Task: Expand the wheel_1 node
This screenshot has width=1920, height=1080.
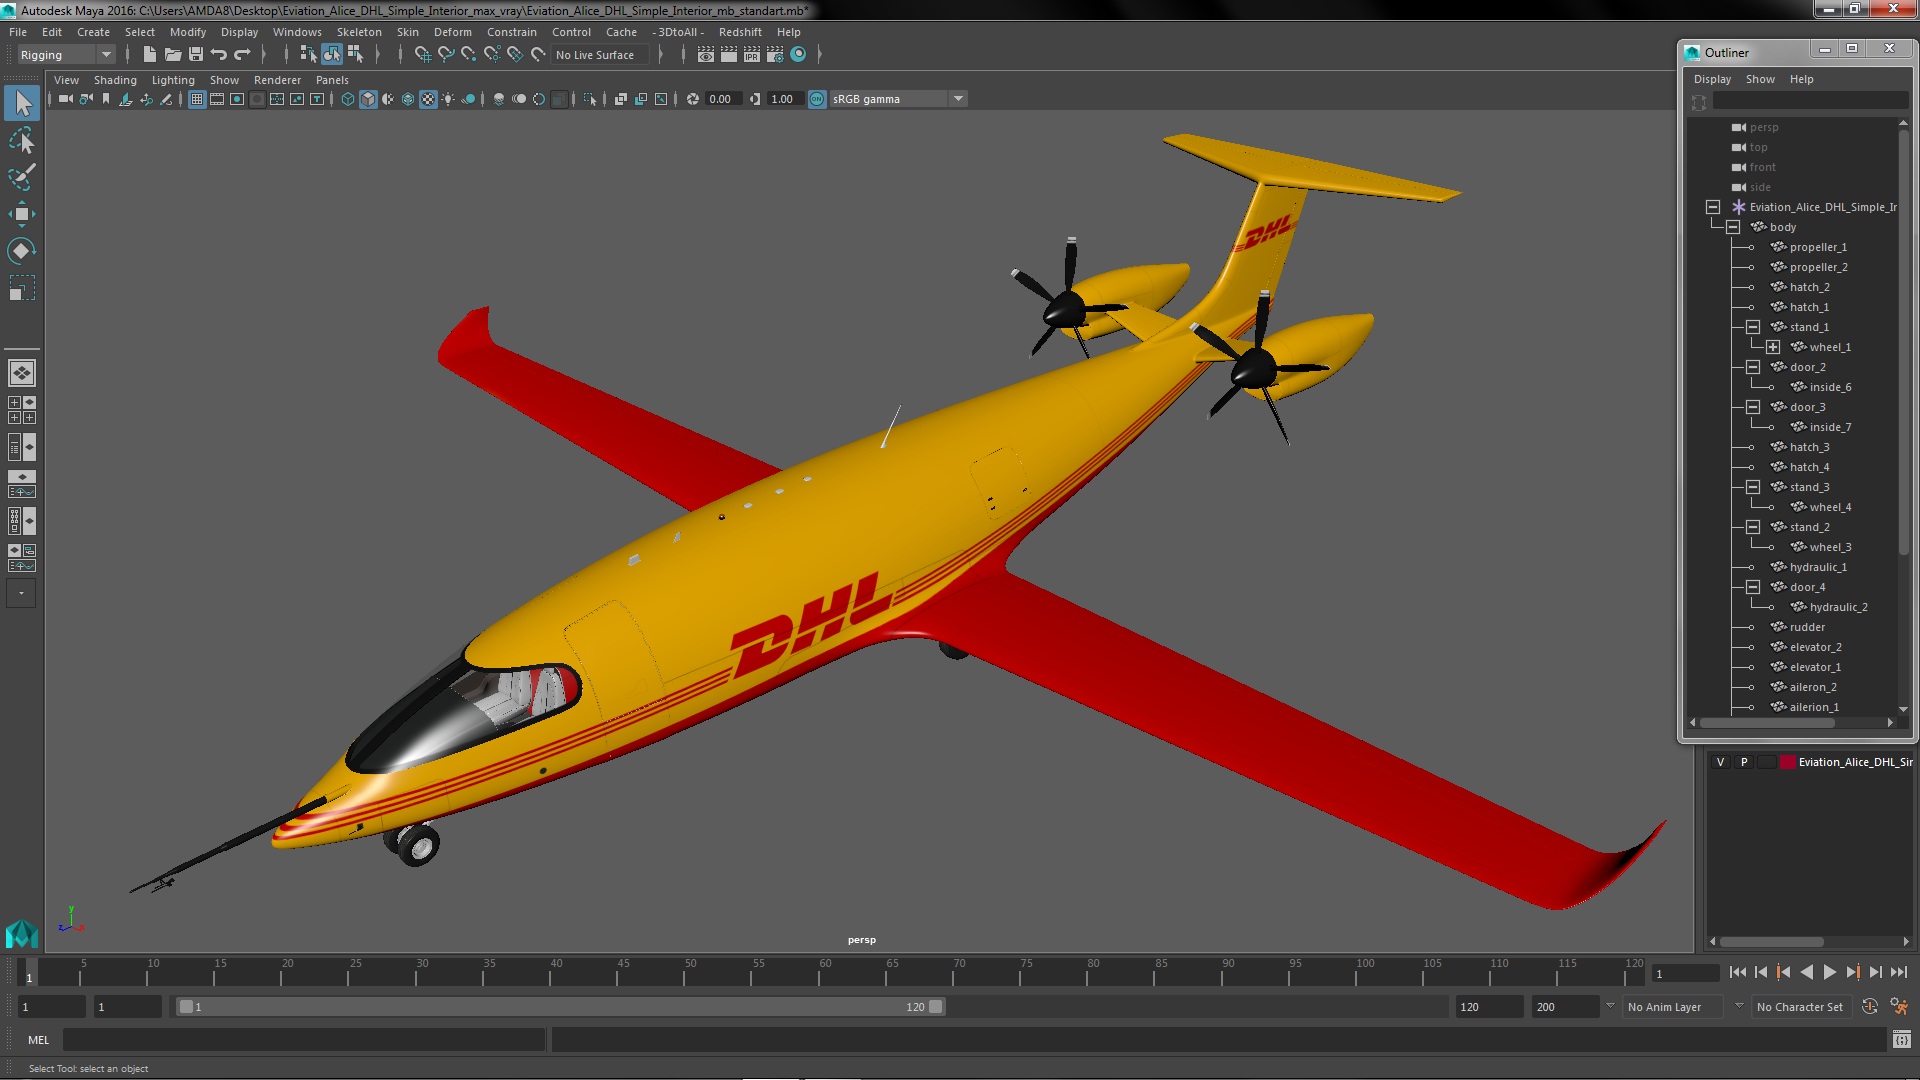Action: point(1773,347)
